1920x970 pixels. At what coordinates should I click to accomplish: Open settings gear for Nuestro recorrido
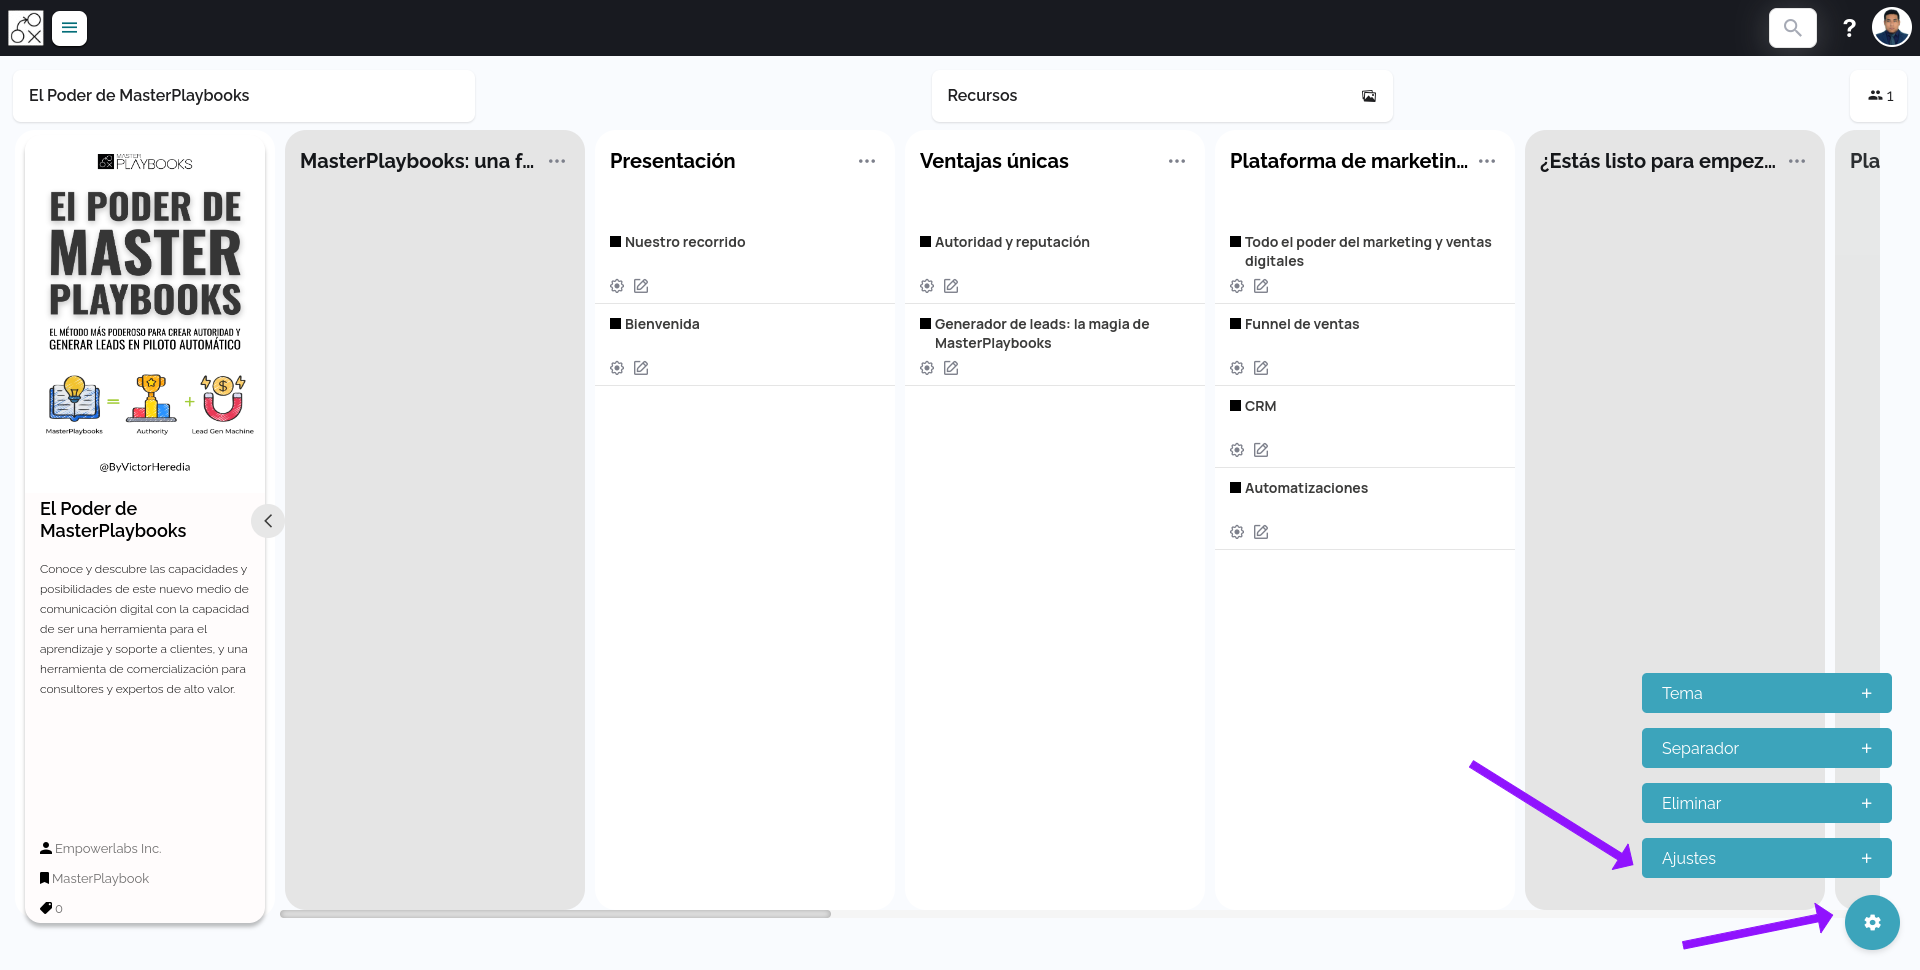(617, 286)
